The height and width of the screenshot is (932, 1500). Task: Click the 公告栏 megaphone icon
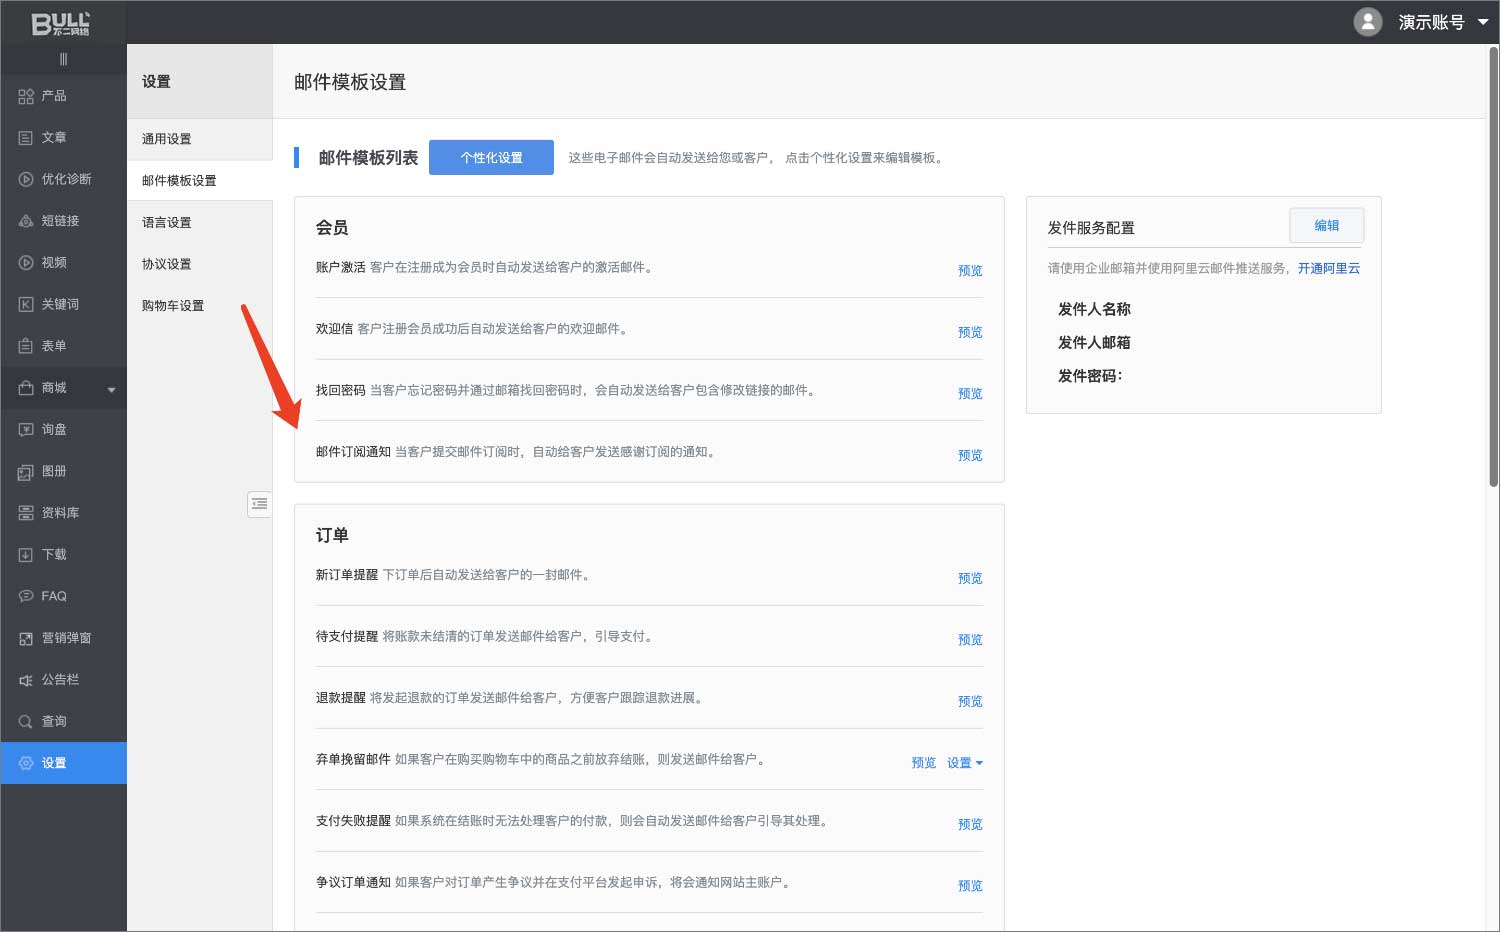pos(26,680)
